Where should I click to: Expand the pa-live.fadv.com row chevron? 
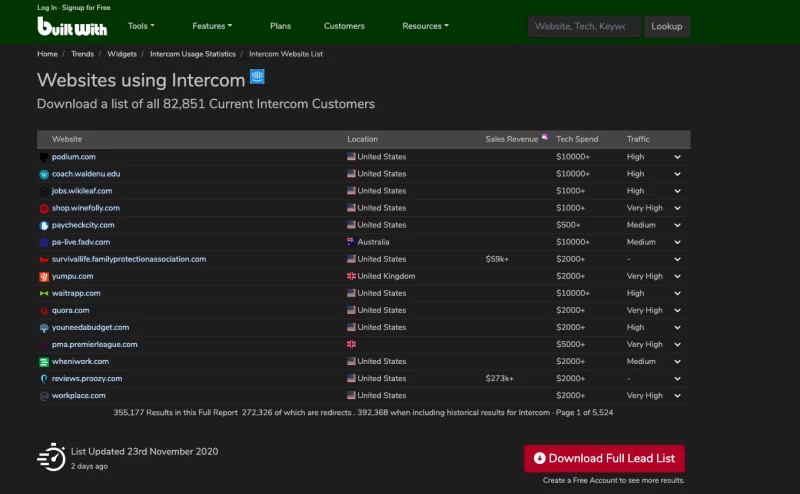(677, 242)
